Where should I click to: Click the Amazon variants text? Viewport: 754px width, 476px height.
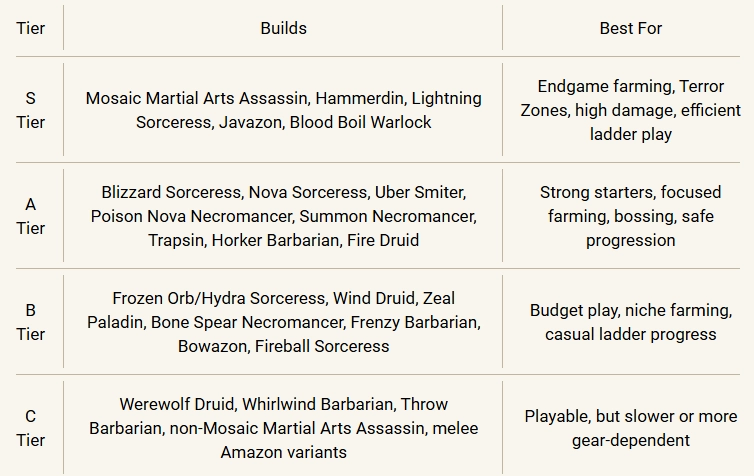pos(283,452)
